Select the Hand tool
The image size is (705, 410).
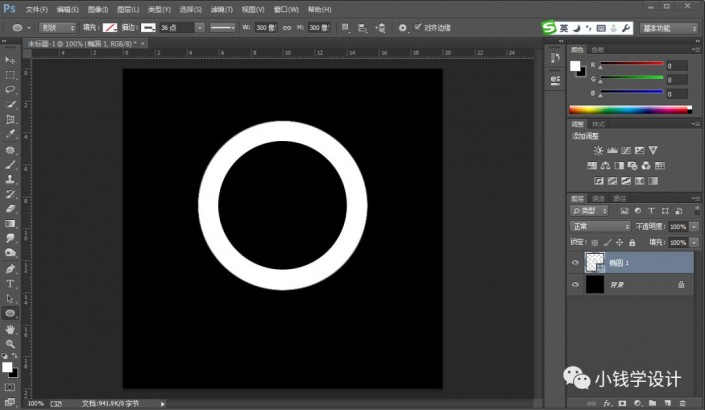pos(10,328)
